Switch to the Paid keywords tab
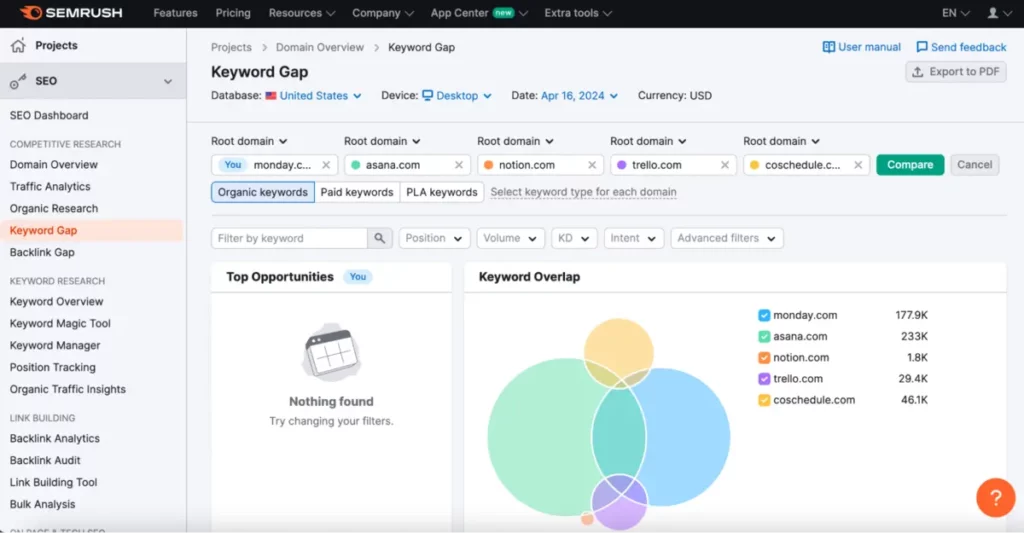1024x533 pixels. 356,192
